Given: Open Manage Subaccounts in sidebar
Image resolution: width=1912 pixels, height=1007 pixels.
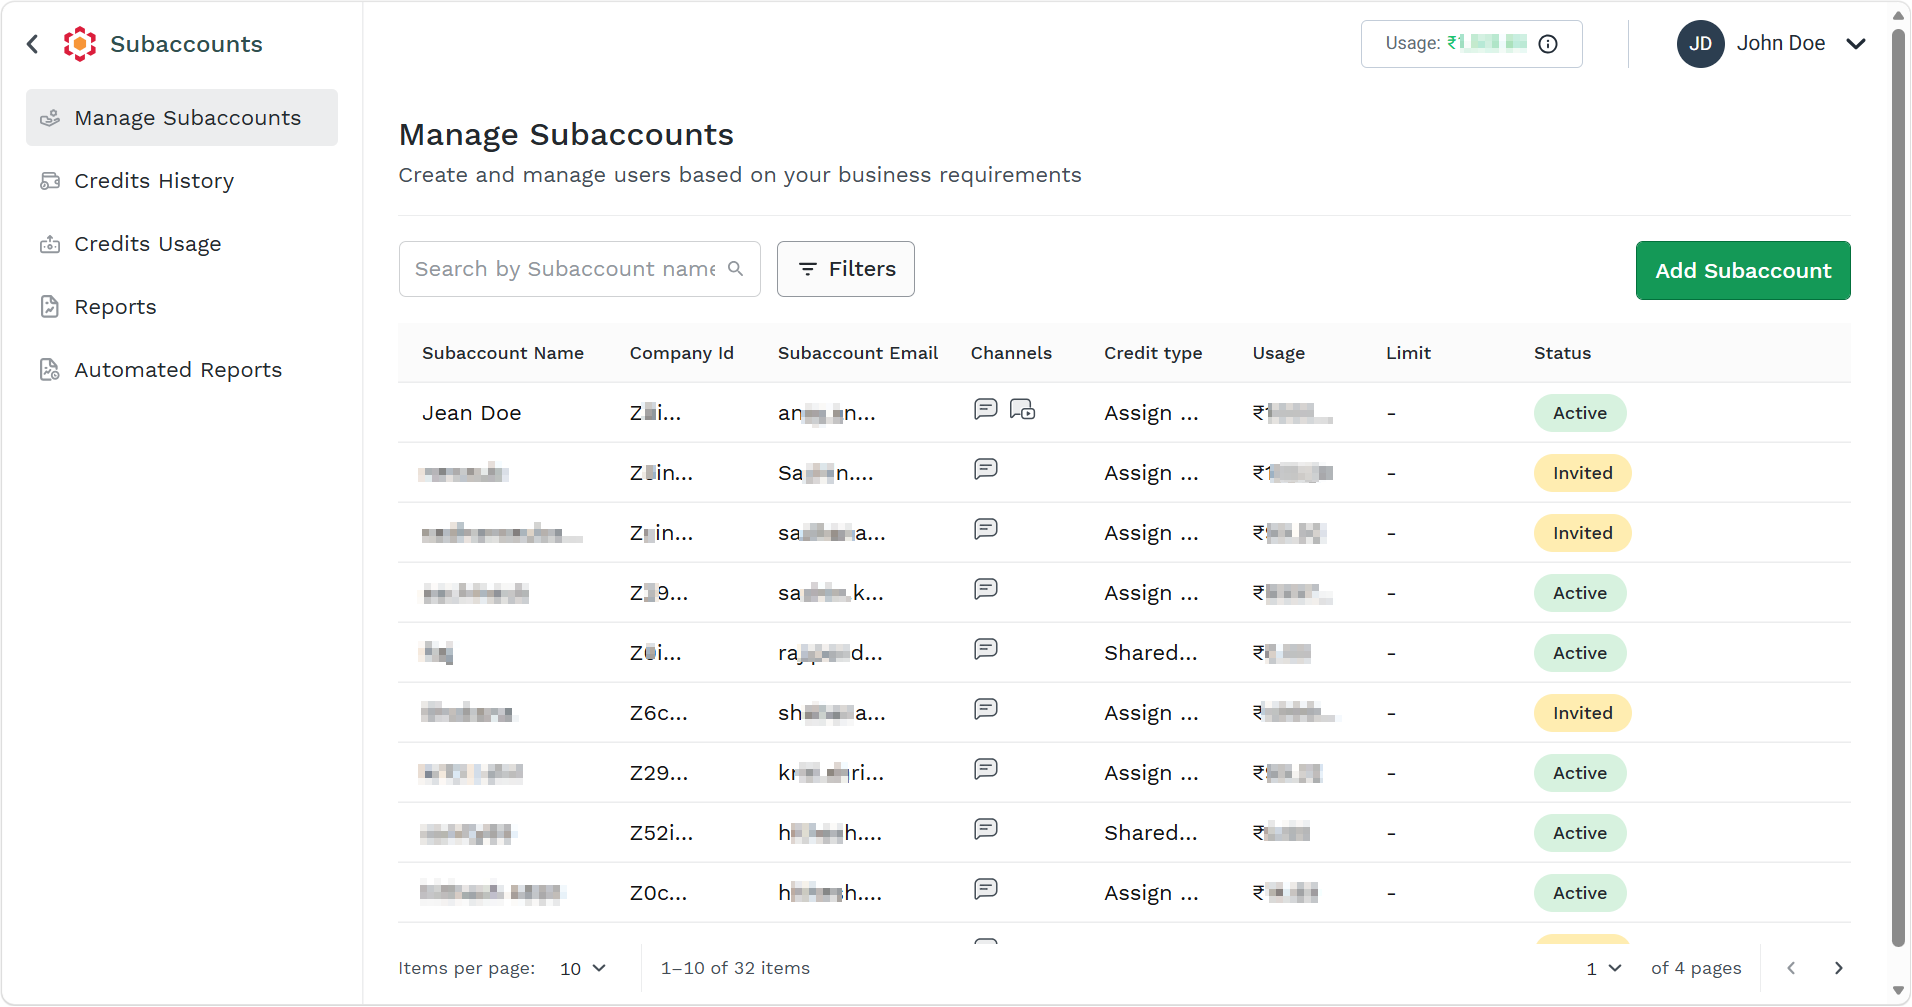Looking at the screenshot, I should tap(182, 118).
